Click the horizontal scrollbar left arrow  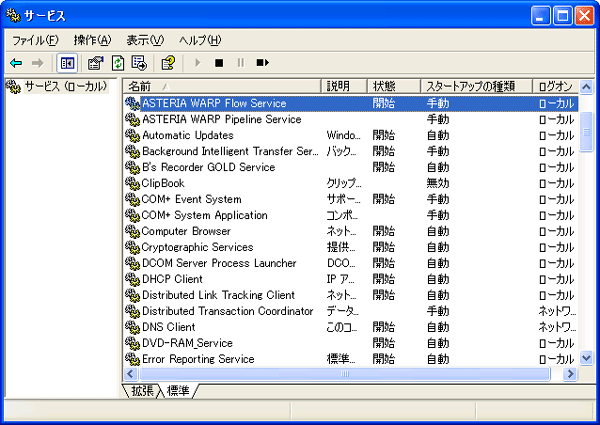130,374
